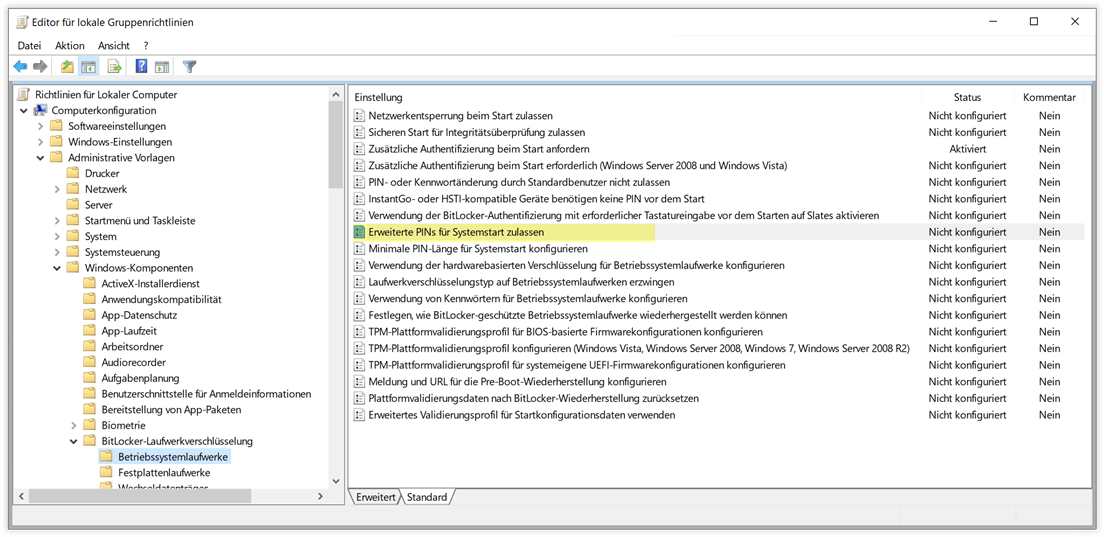The image size is (1104, 537).
Task: Toggle the action pane toolbar icon
Action: (x=162, y=67)
